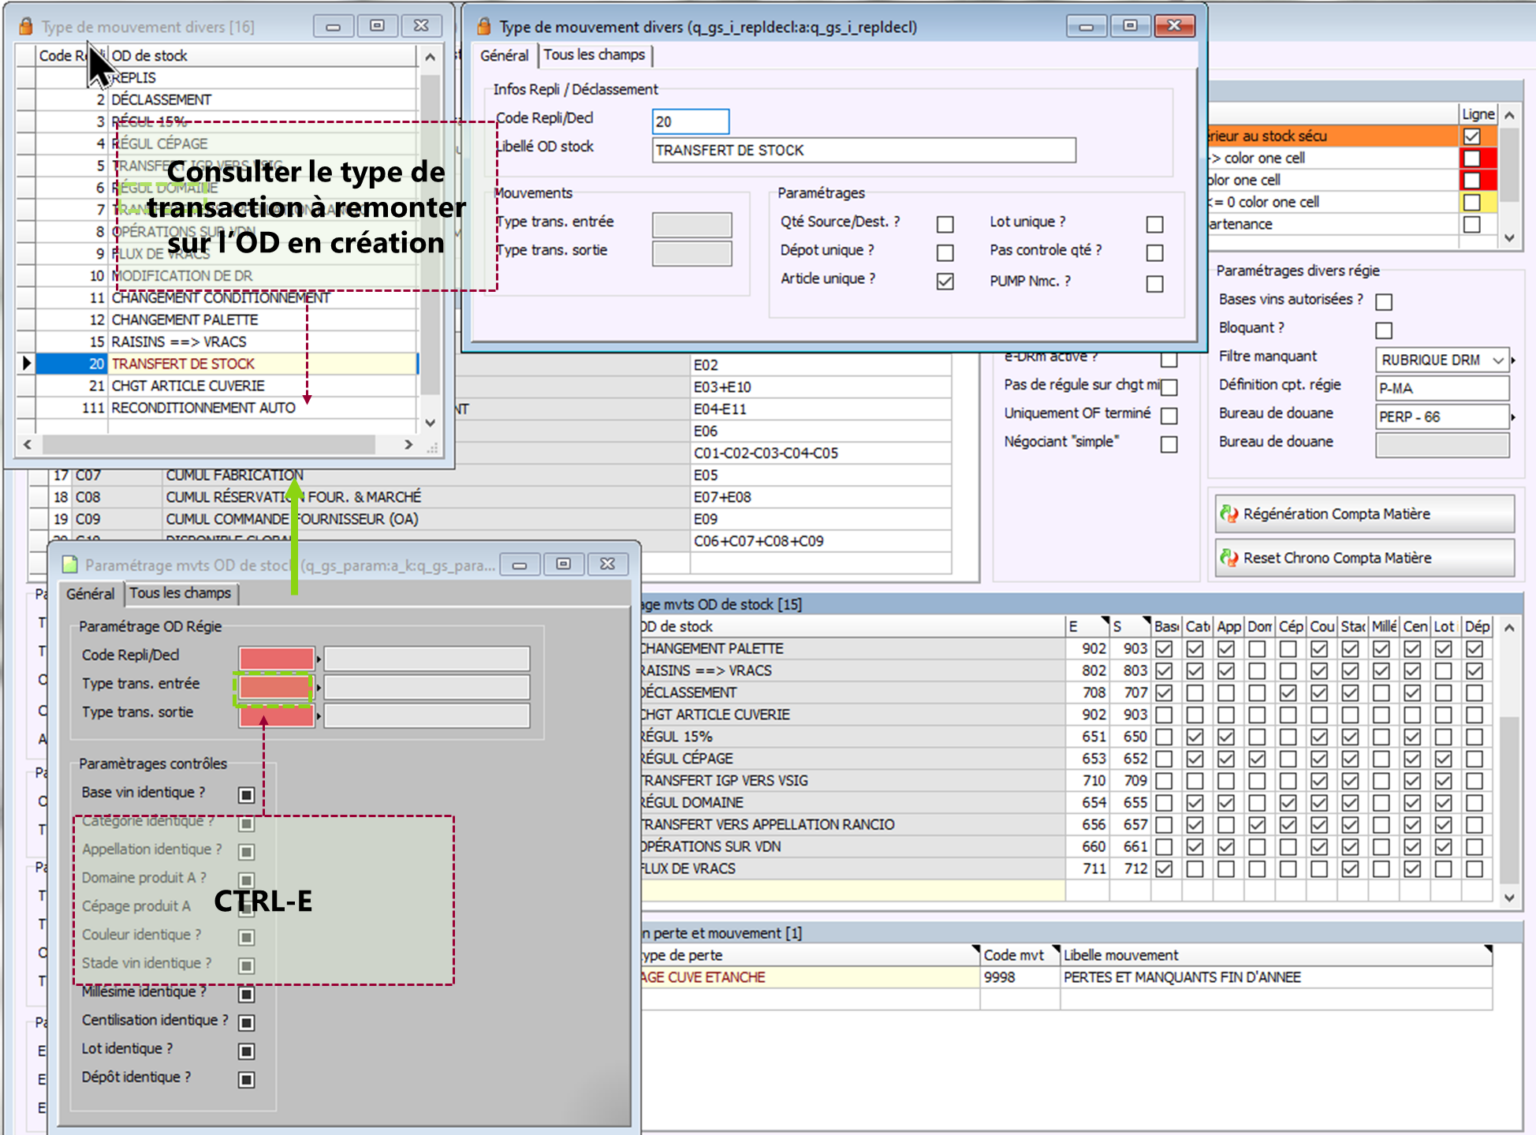This screenshot has width=1536, height=1135.
Task: Click the row pointer arrow beside TRANSFERT DE STOCK
Action: [26, 364]
